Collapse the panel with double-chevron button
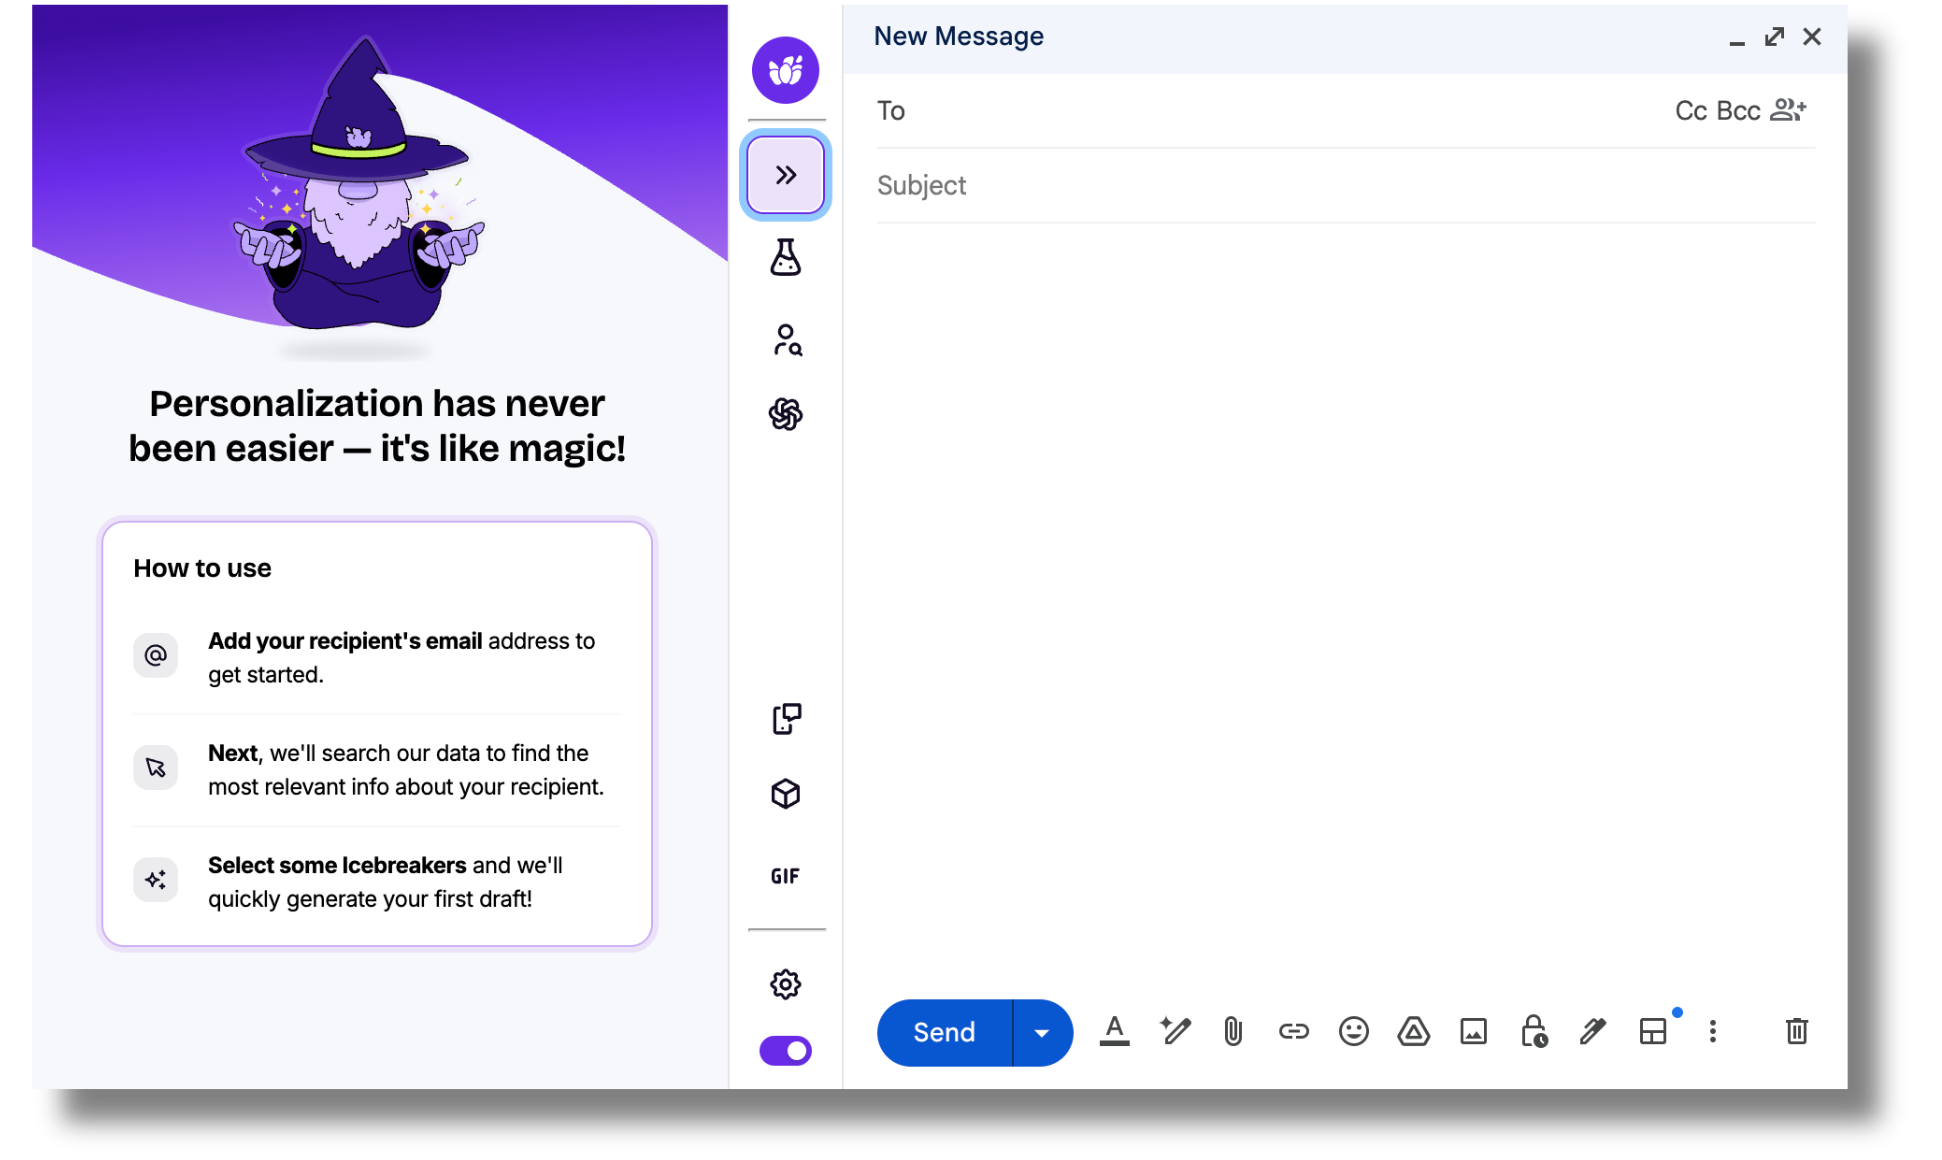 (x=785, y=175)
